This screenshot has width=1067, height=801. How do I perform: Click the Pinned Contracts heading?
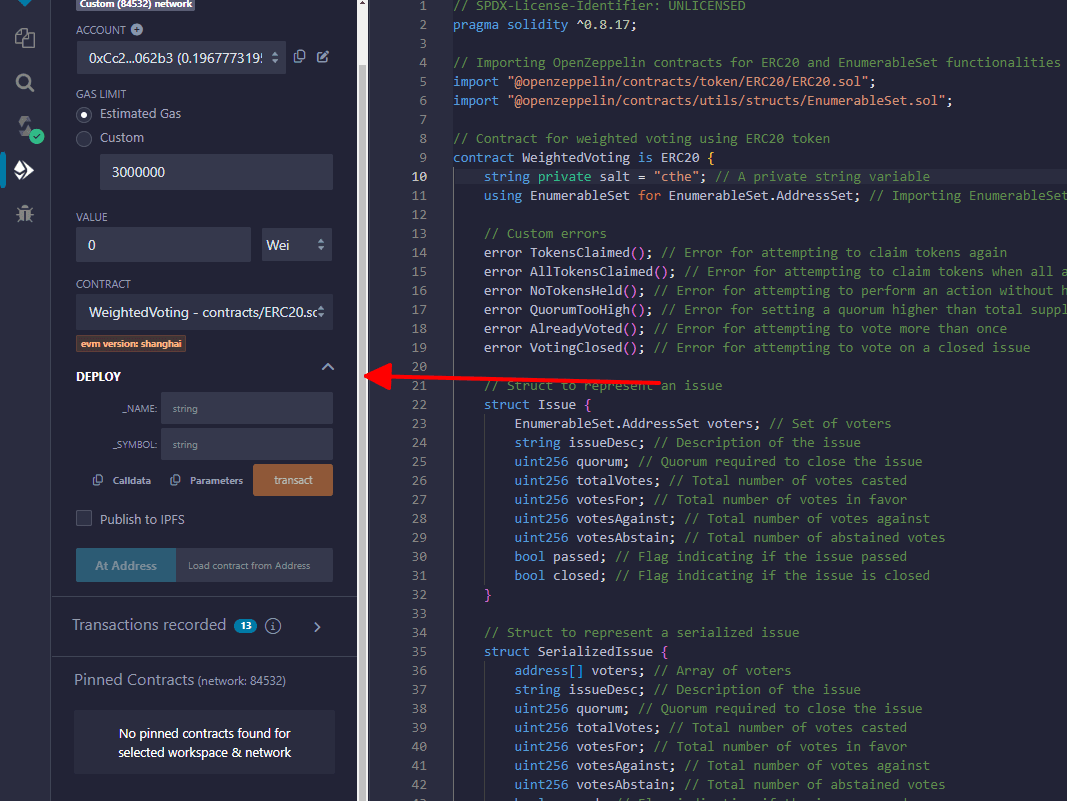[x=134, y=680]
